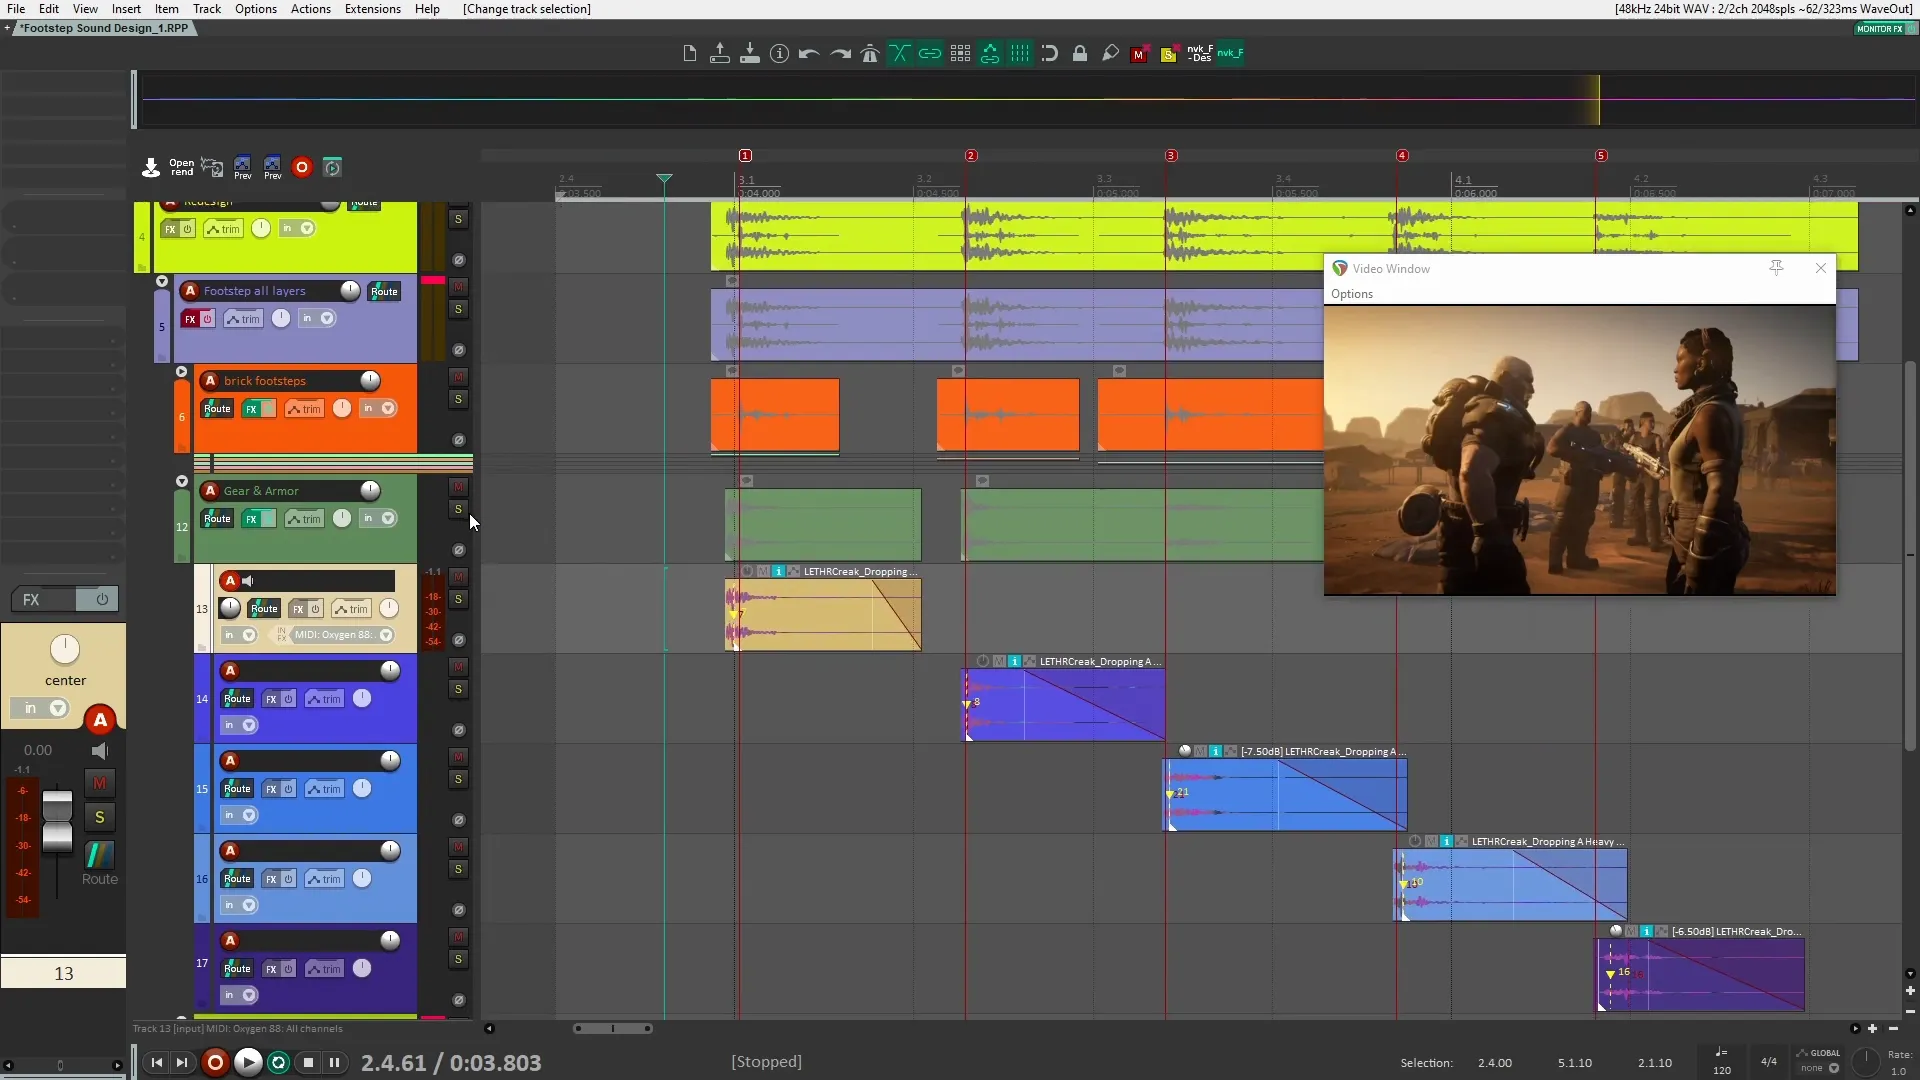Toggle envelope move with items icon
The height and width of the screenshot is (1080, 1920).
990,54
